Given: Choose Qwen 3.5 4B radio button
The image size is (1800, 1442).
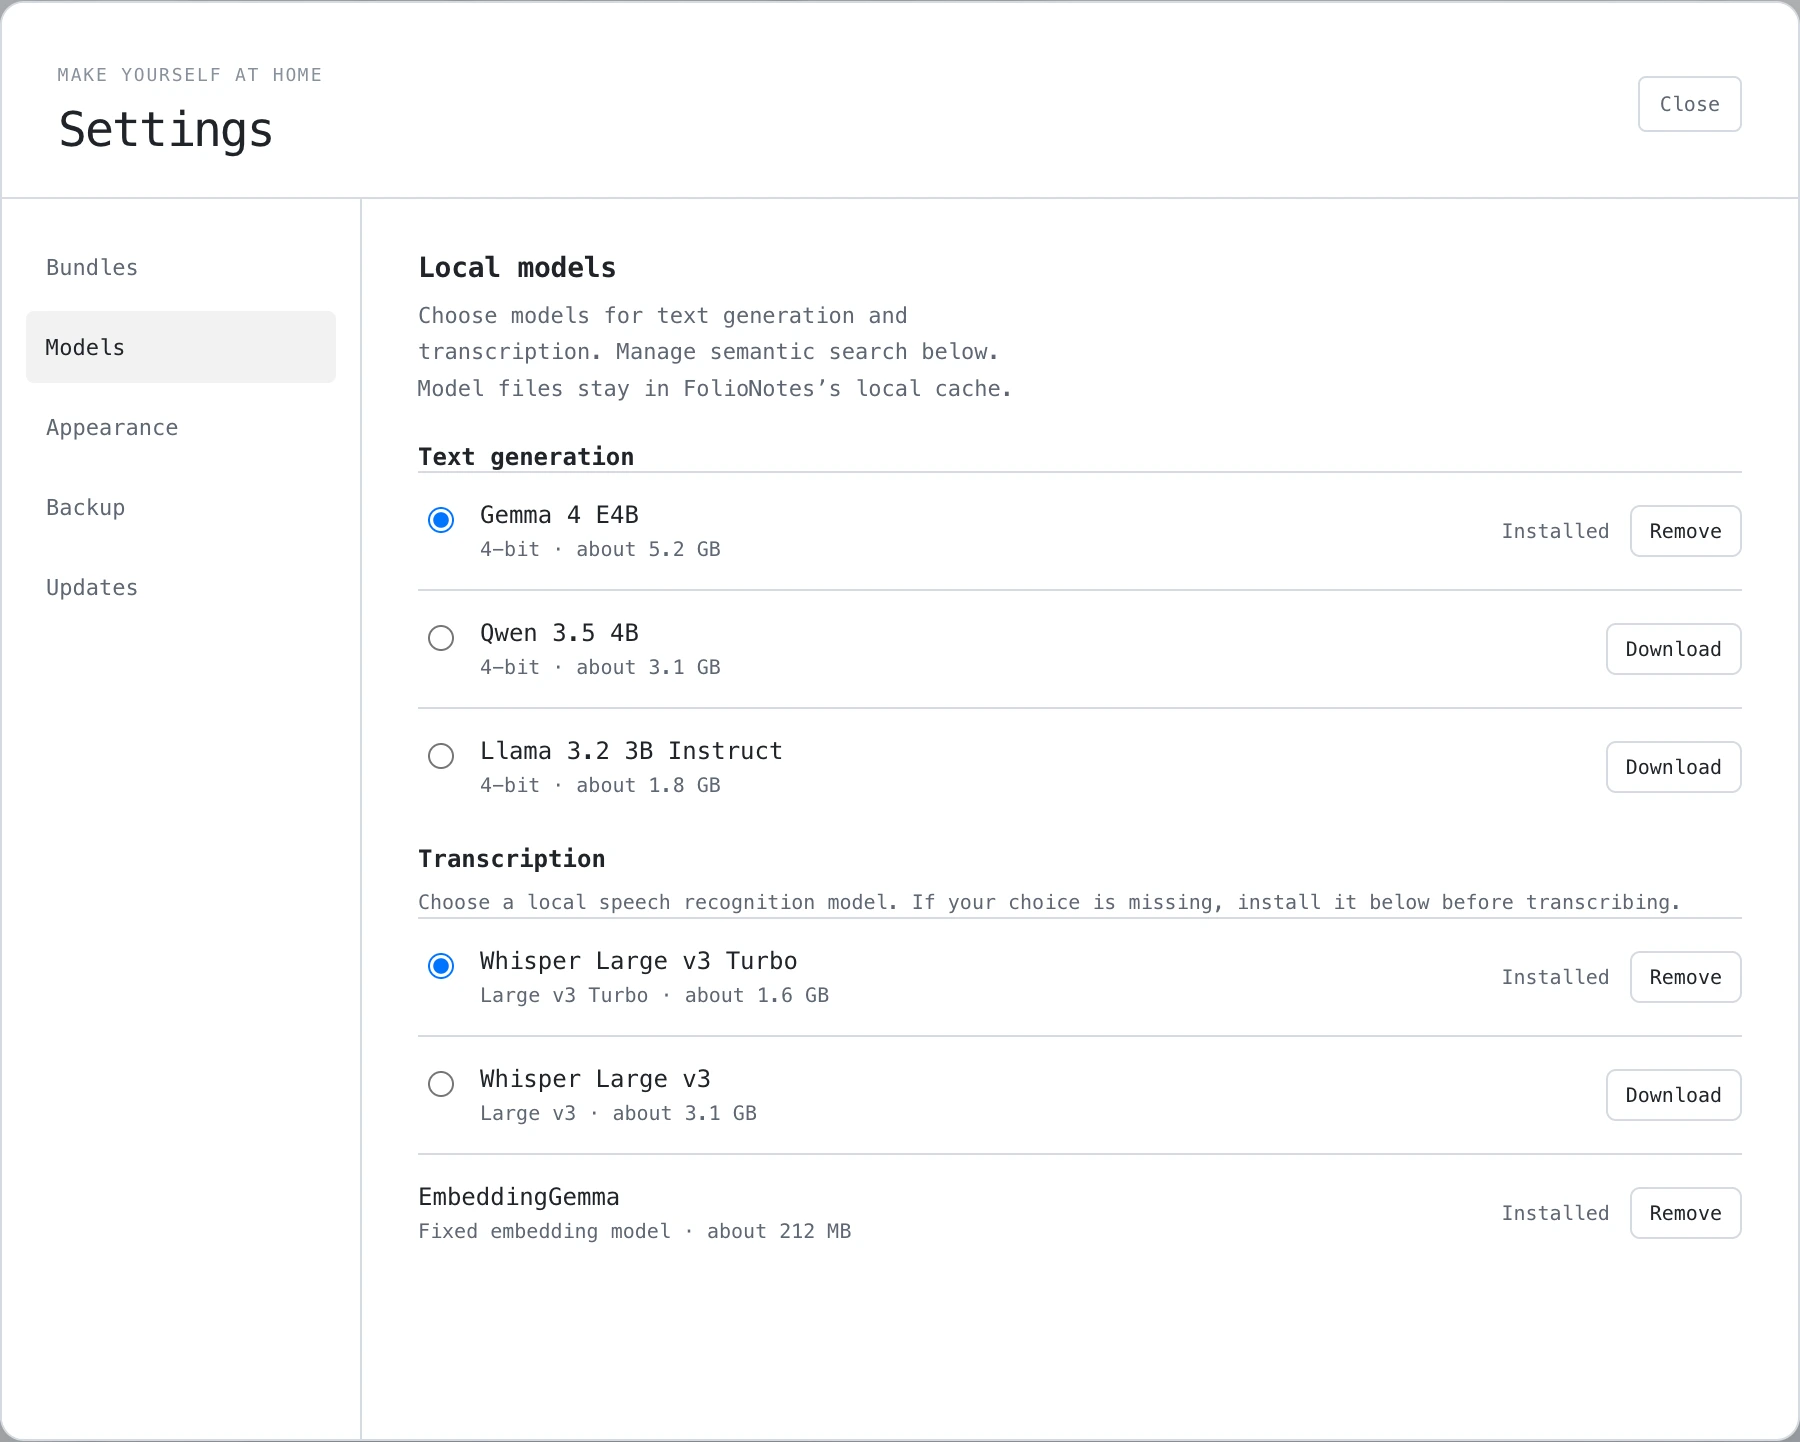Looking at the screenshot, I should pos(441,638).
